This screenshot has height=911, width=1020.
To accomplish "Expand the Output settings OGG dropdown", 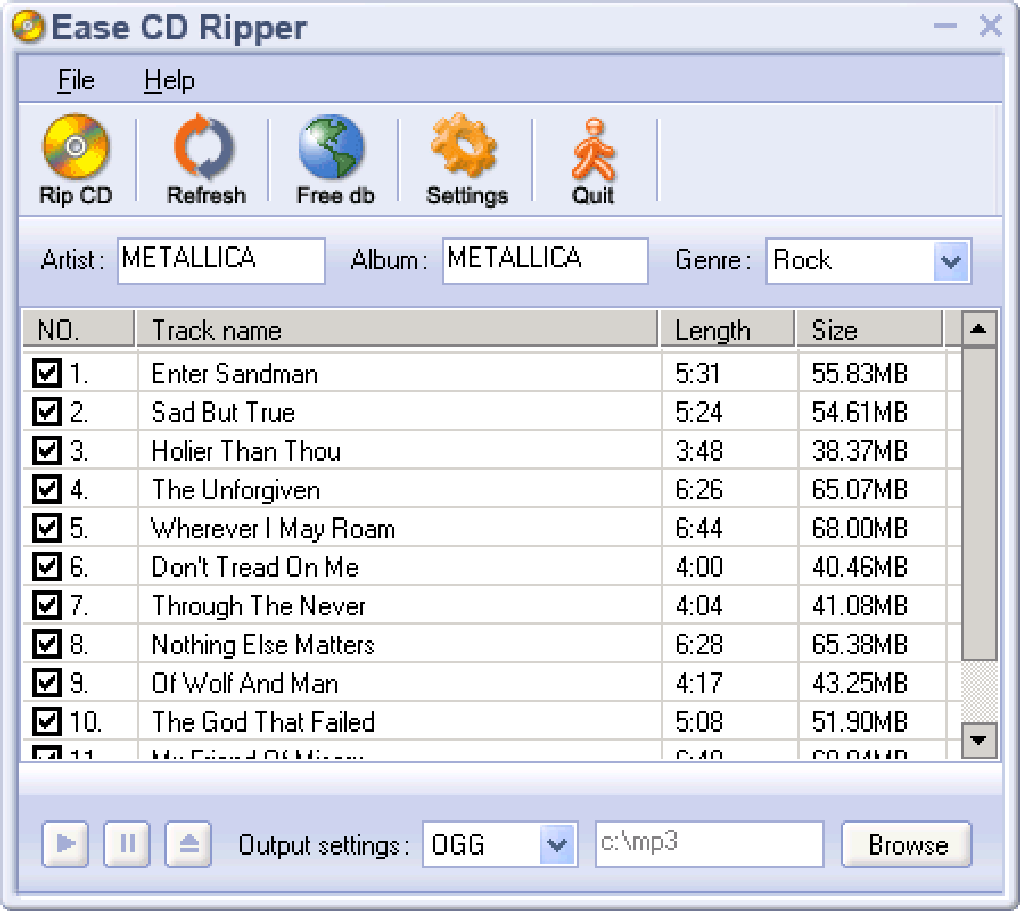I will [557, 845].
